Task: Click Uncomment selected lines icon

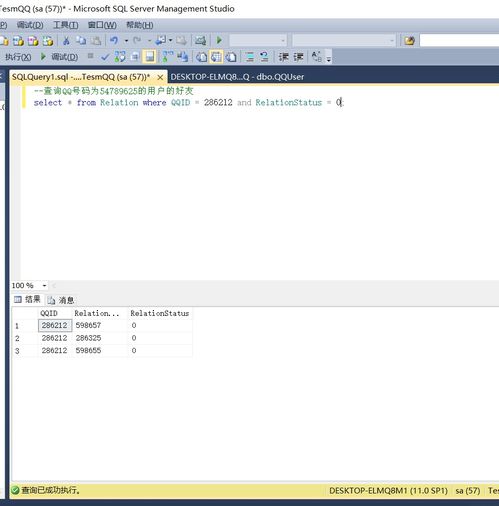Action: (264, 57)
